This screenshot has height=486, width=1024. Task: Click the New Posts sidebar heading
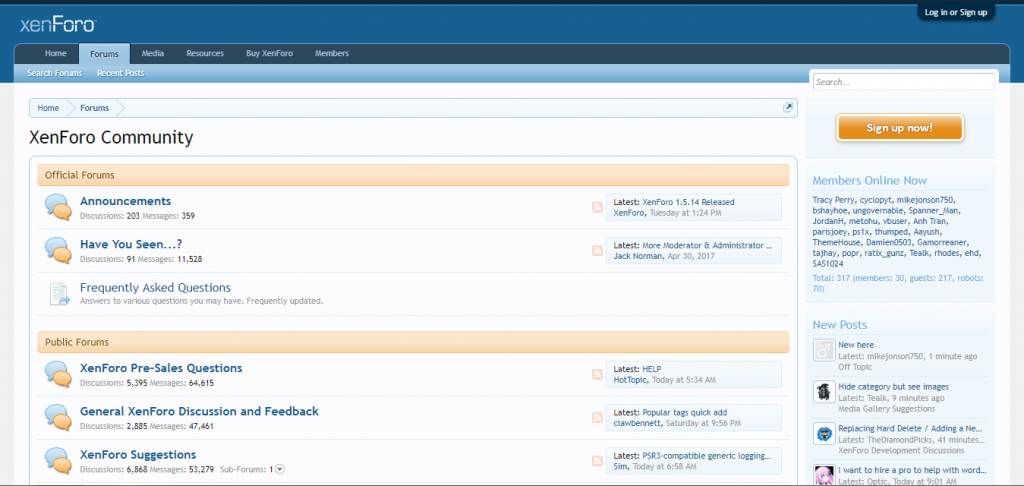click(x=840, y=325)
